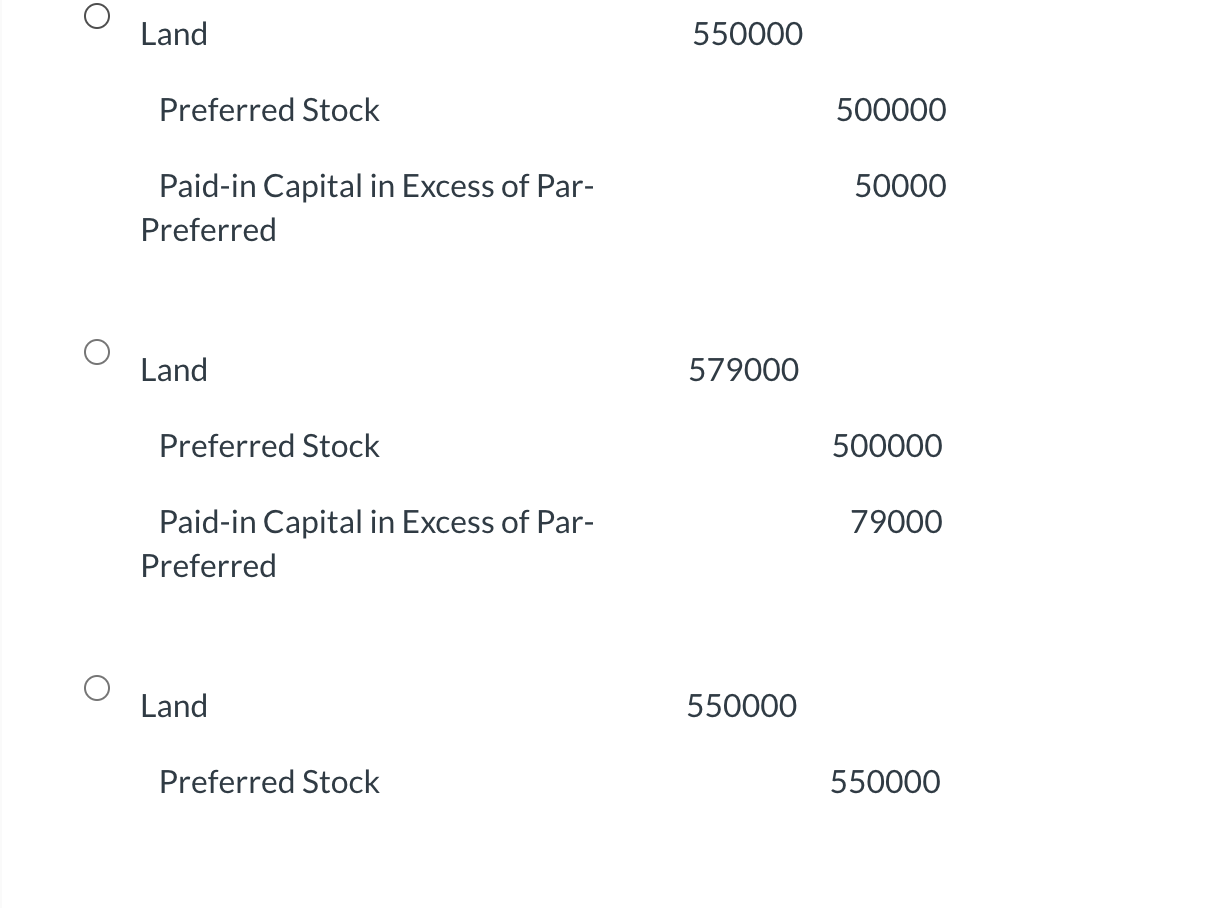Click the 500000 credit in the second answer
Screen dimensions: 1218x908
coord(887,446)
